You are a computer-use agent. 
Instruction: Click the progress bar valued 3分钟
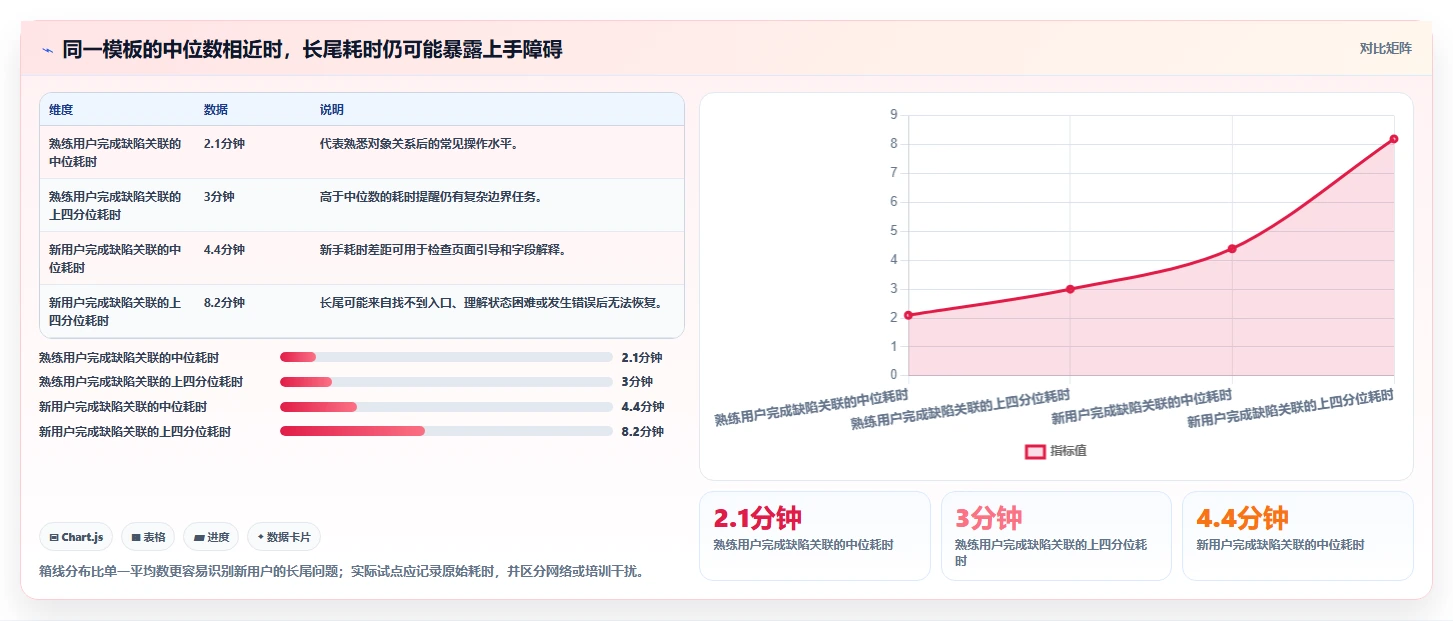(446, 382)
